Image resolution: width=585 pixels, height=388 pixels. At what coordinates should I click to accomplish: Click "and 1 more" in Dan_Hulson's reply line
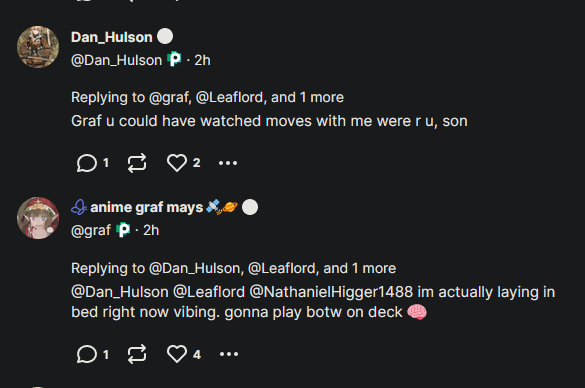coord(307,97)
